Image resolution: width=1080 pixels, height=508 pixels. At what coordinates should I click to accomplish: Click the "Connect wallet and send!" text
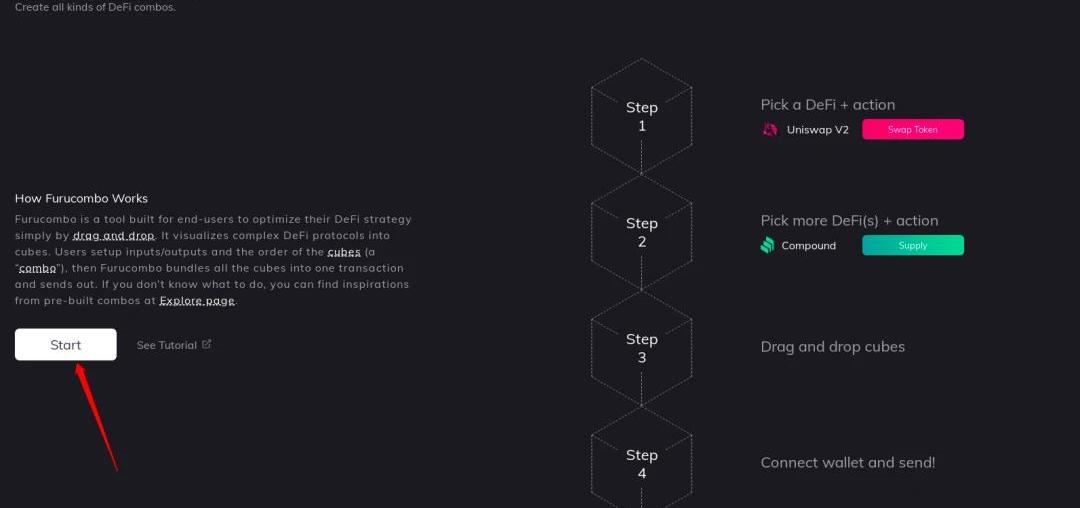(847, 463)
